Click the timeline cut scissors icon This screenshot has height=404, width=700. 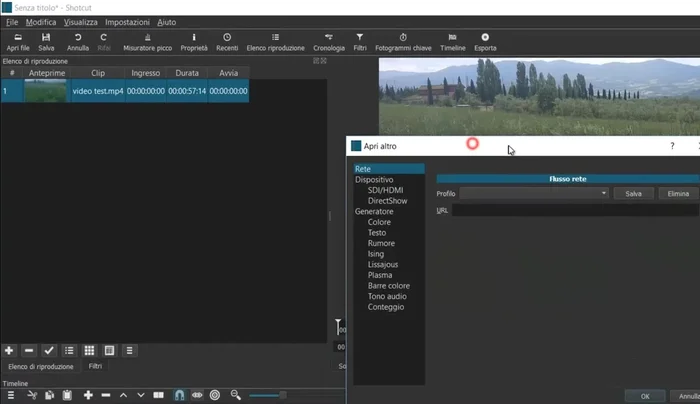pos(32,396)
